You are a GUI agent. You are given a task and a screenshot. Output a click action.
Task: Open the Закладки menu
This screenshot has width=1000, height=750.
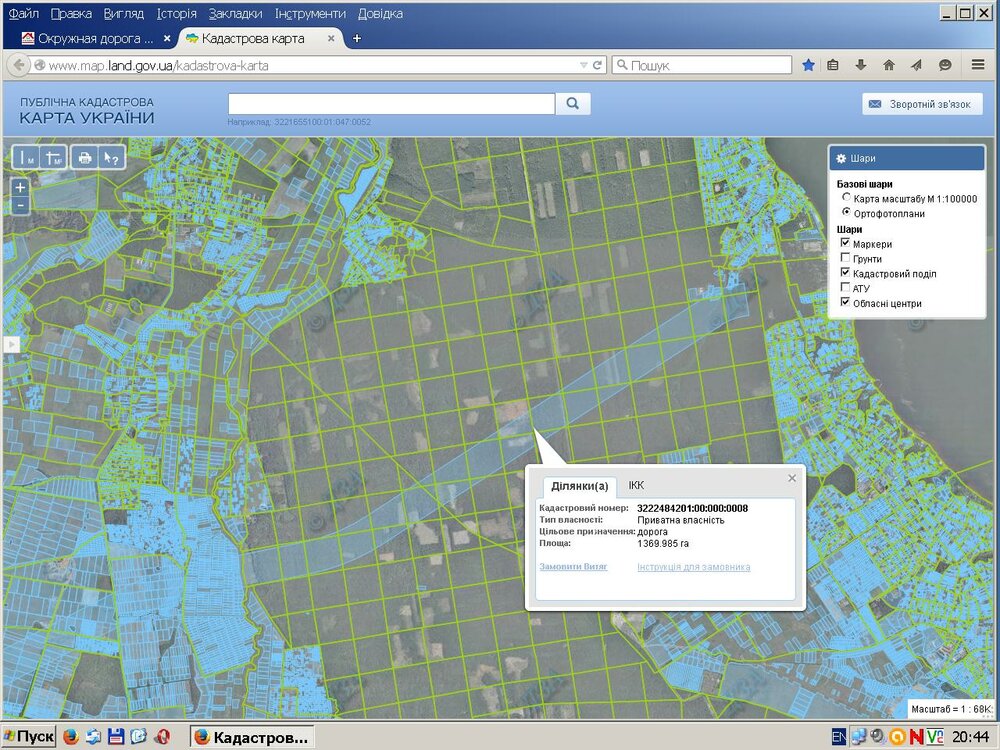click(236, 13)
